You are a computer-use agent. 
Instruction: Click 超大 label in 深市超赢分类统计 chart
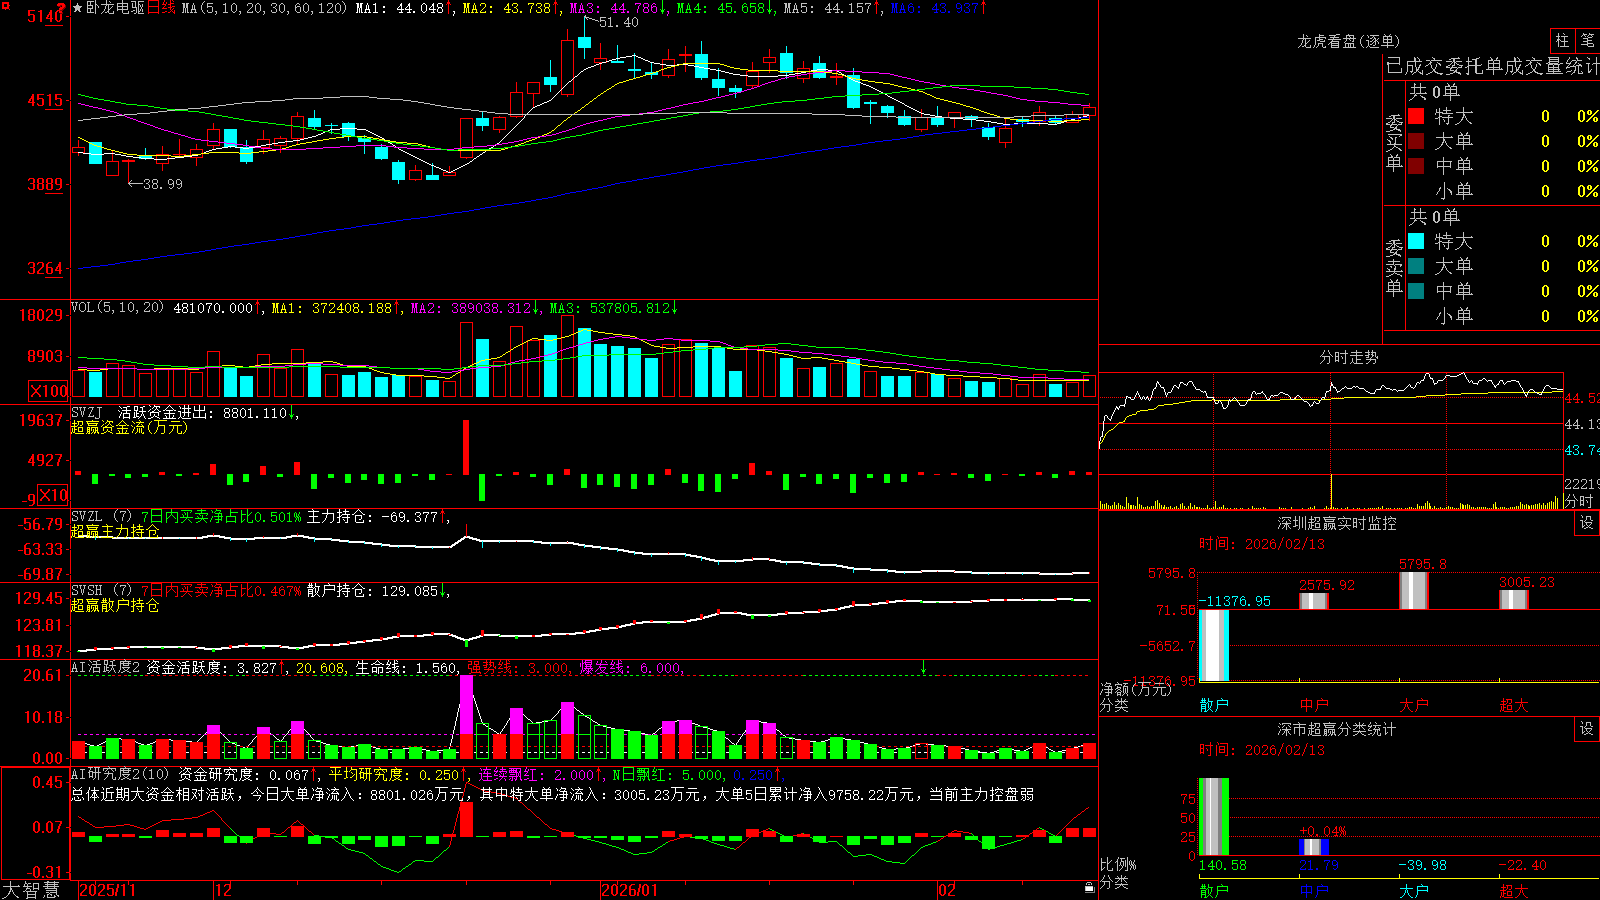pos(1514,890)
